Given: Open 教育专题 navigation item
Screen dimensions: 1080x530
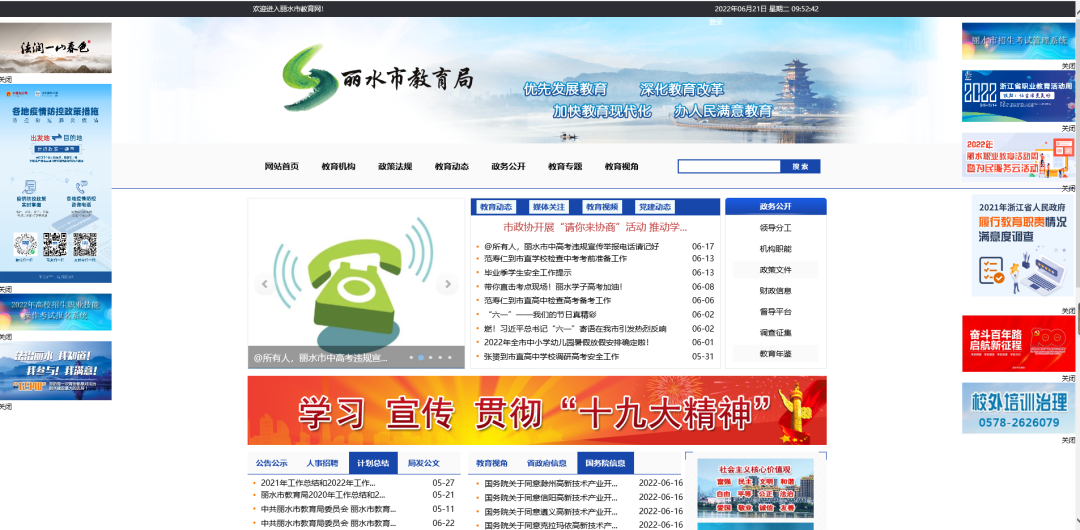Looking at the screenshot, I should pos(565,166).
